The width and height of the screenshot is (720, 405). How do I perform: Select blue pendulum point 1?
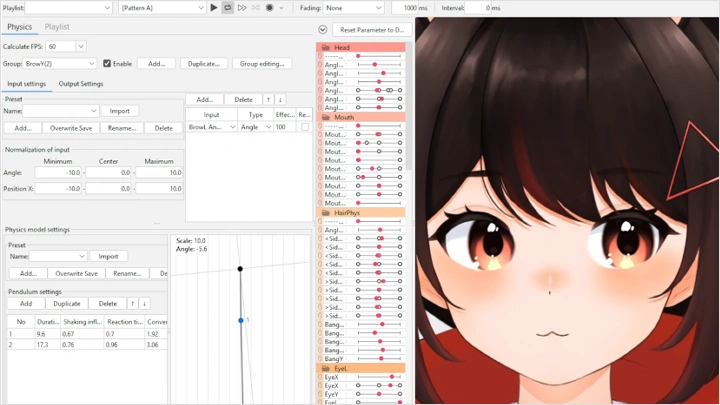tap(241, 320)
